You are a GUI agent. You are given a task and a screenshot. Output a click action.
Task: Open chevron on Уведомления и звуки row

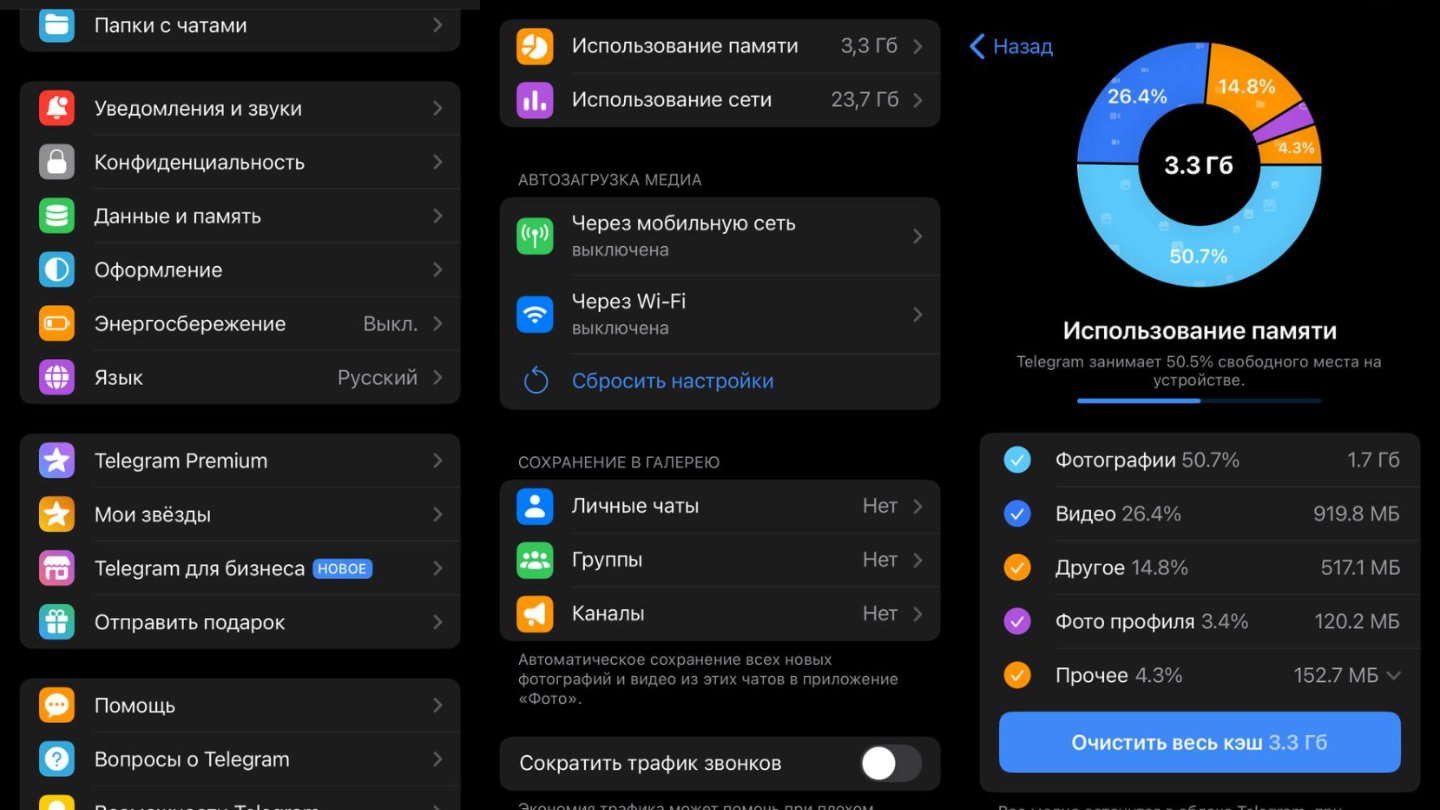(x=438, y=108)
